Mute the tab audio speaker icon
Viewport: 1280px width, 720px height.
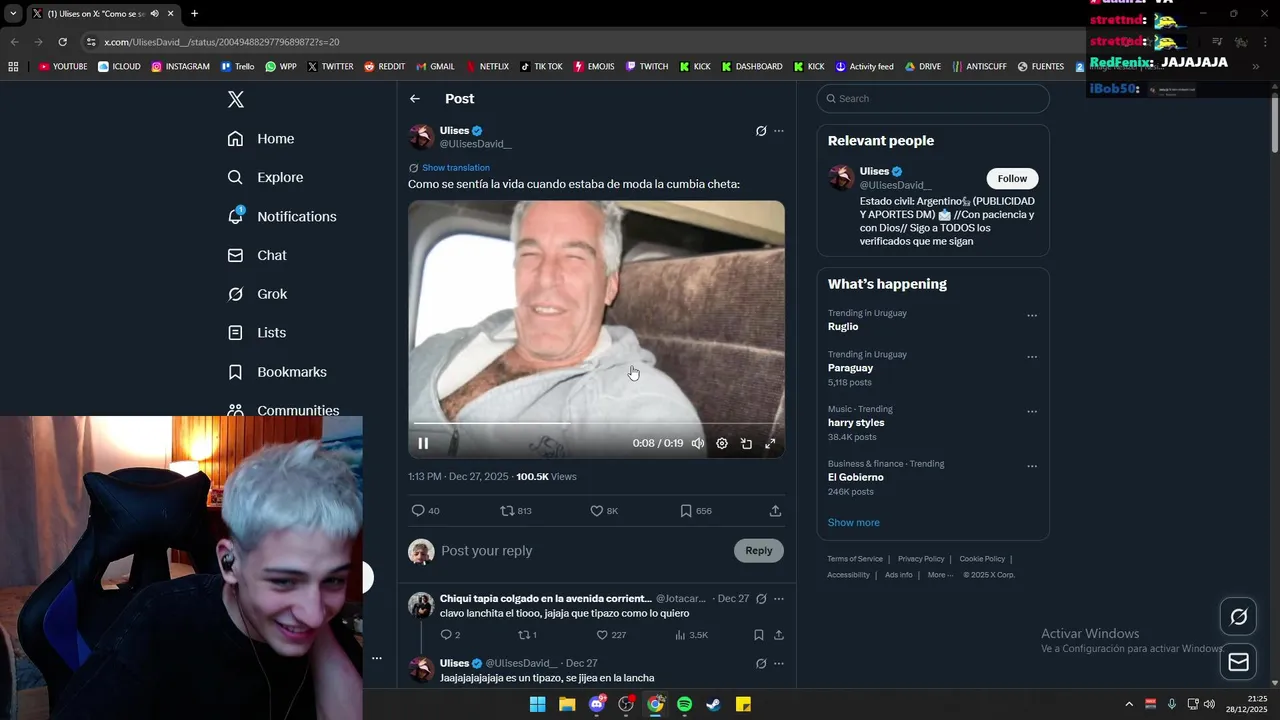pyautogui.click(x=154, y=14)
